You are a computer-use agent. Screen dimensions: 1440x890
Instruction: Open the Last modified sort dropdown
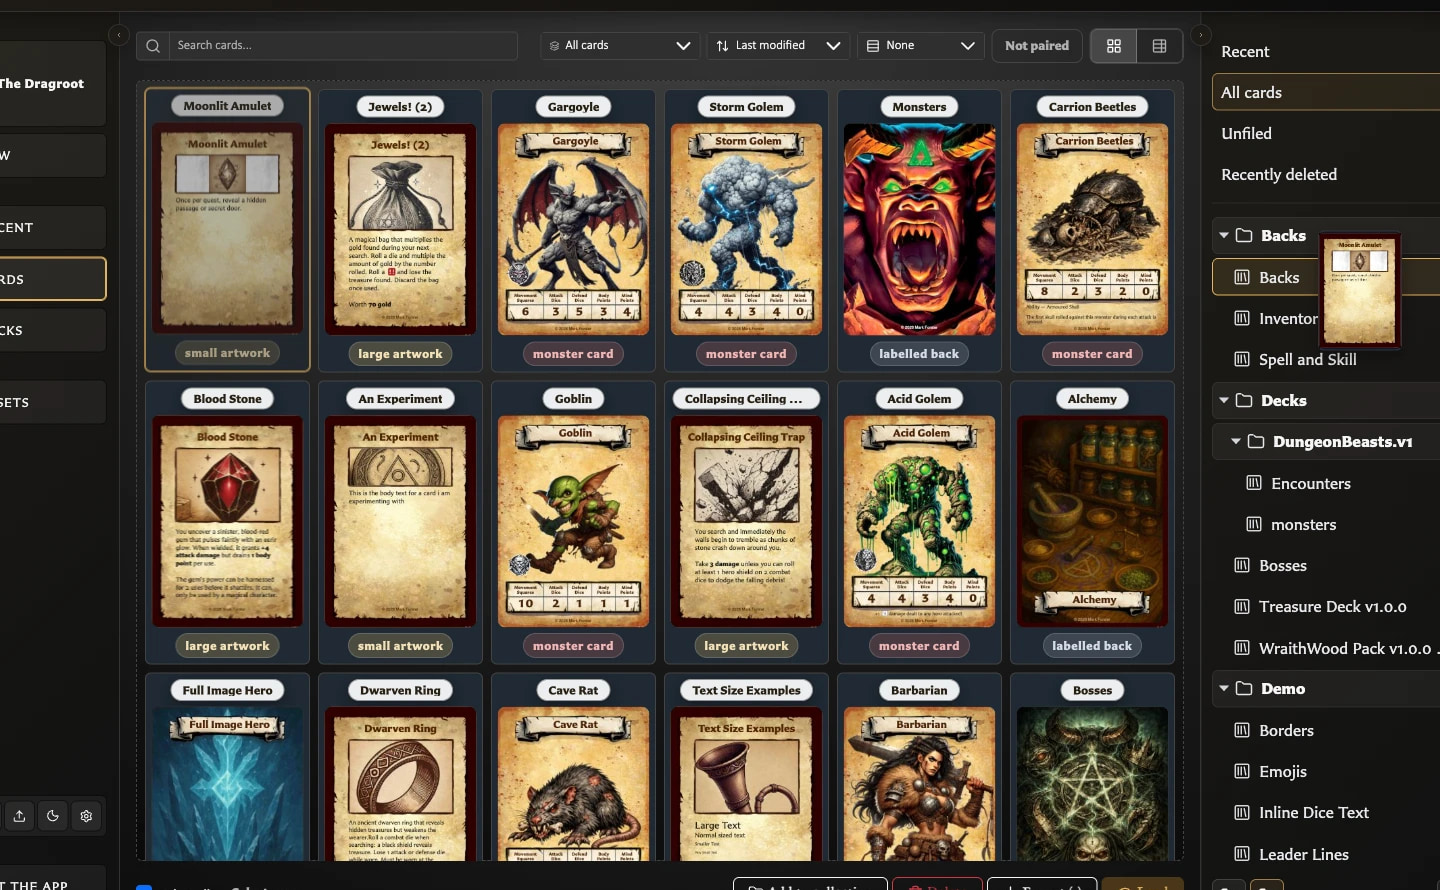click(x=779, y=46)
